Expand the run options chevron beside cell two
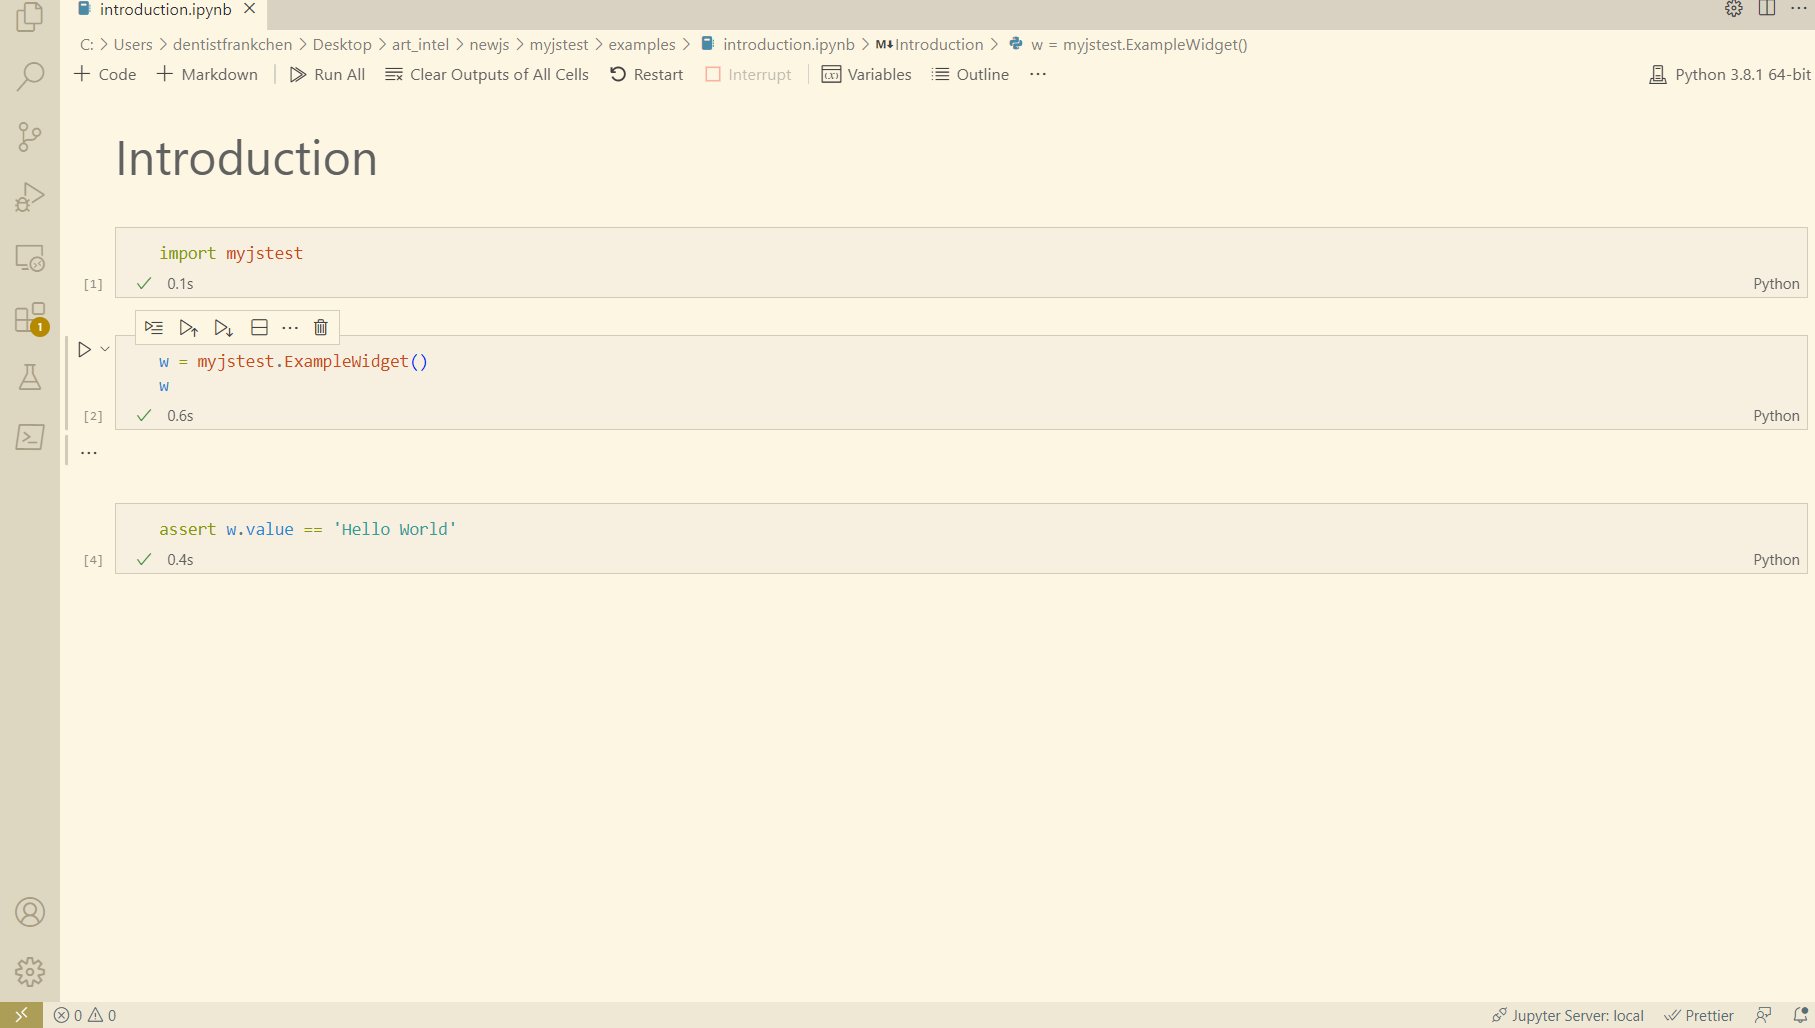 tap(105, 349)
